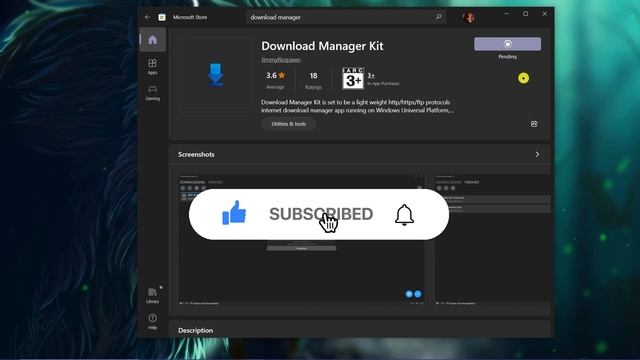Expand the Screenshots section chevron
This screenshot has width=640, height=360.
coord(537,154)
